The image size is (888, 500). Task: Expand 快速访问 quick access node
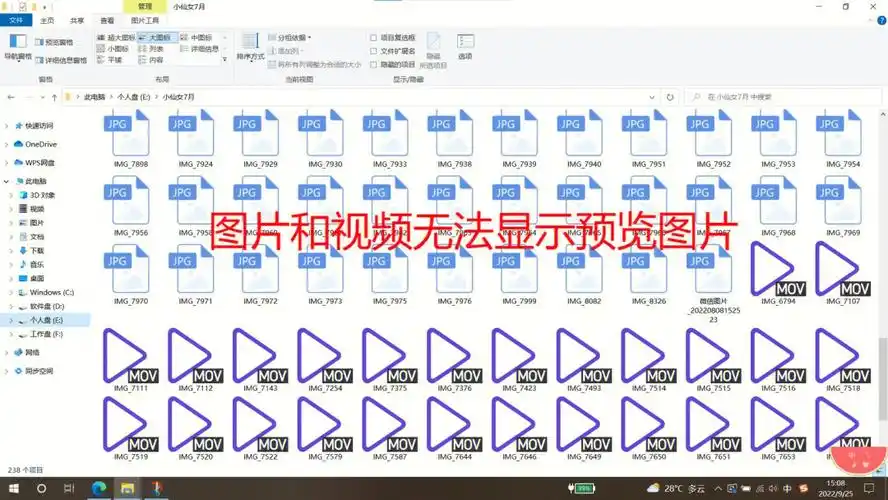(x=7, y=126)
